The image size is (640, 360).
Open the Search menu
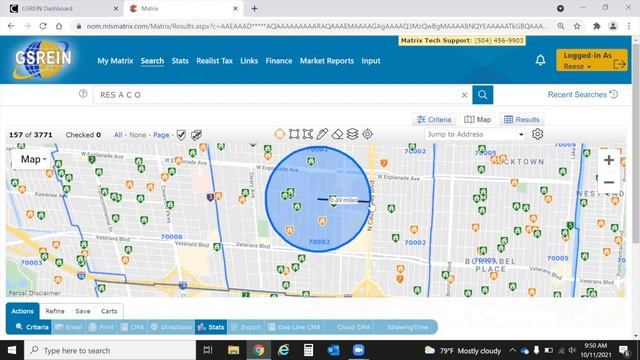click(152, 61)
